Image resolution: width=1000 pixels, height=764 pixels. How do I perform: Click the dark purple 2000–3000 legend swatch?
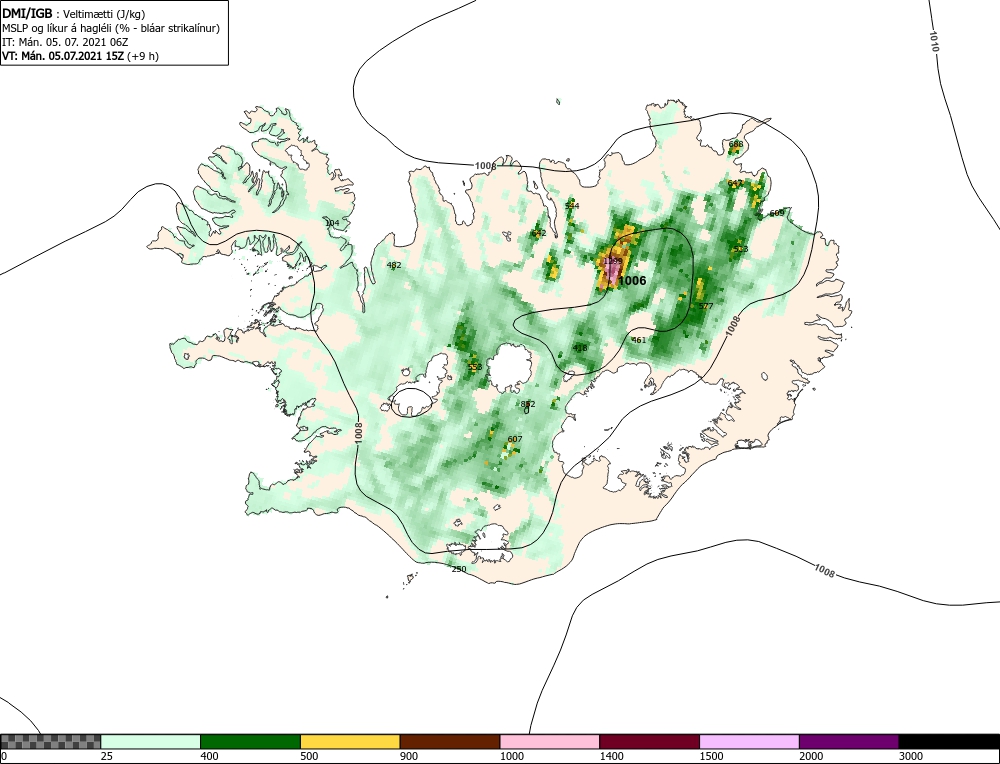(849, 741)
